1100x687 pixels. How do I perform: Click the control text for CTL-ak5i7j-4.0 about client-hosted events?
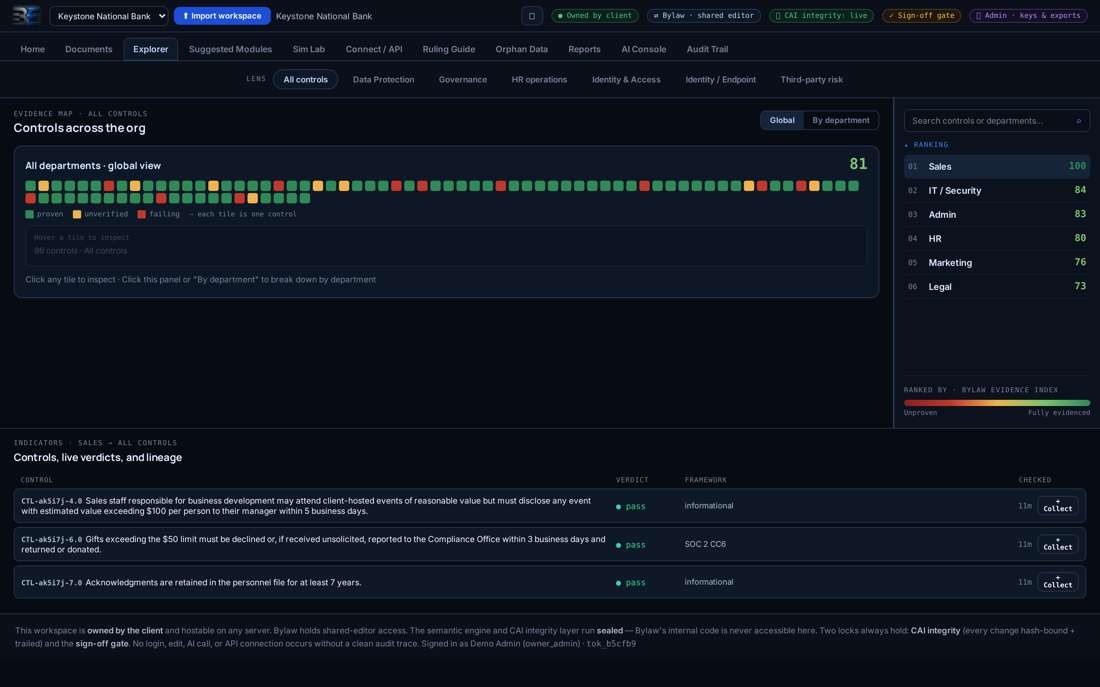click(306, 506)
